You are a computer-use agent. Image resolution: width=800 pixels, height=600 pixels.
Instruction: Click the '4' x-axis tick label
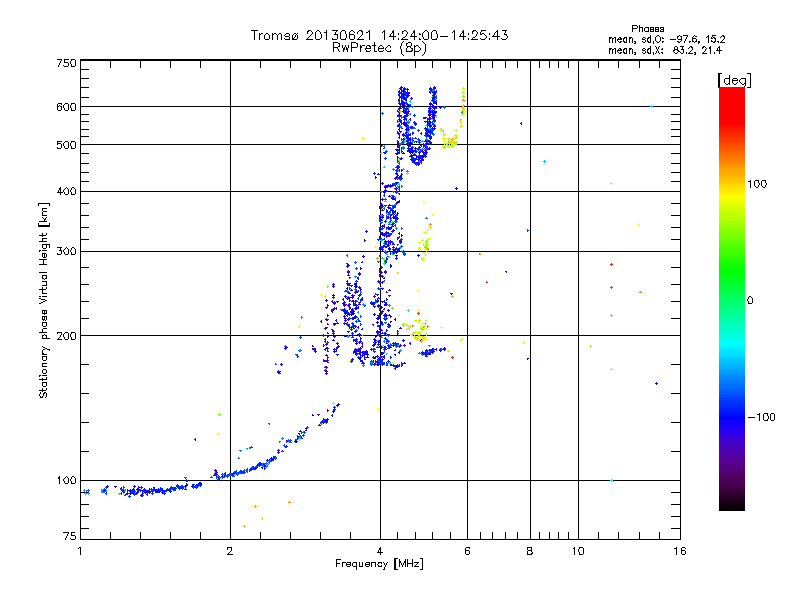click(x=380, y=551)
